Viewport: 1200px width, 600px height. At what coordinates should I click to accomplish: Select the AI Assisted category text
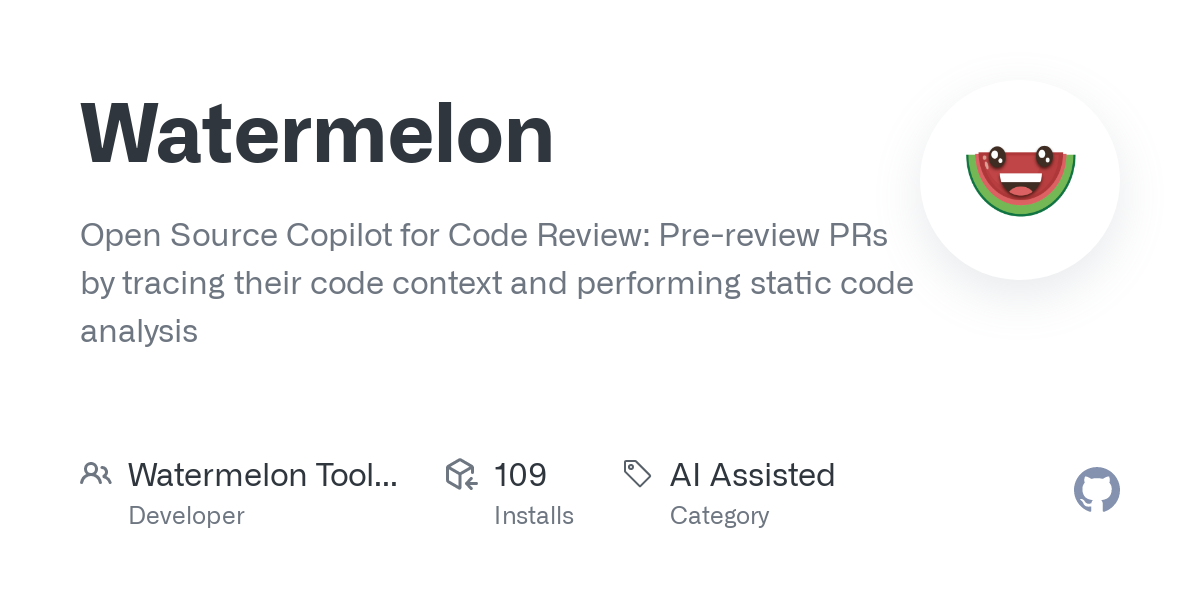point(752,475)
